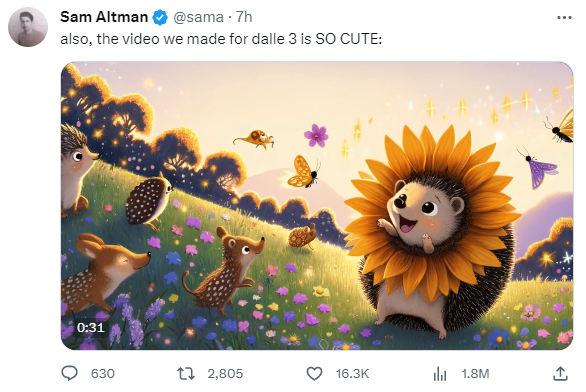The width and height of the screenshot is (586, 392).
Task: Click the Sam Altman display name
Action: 104,17
